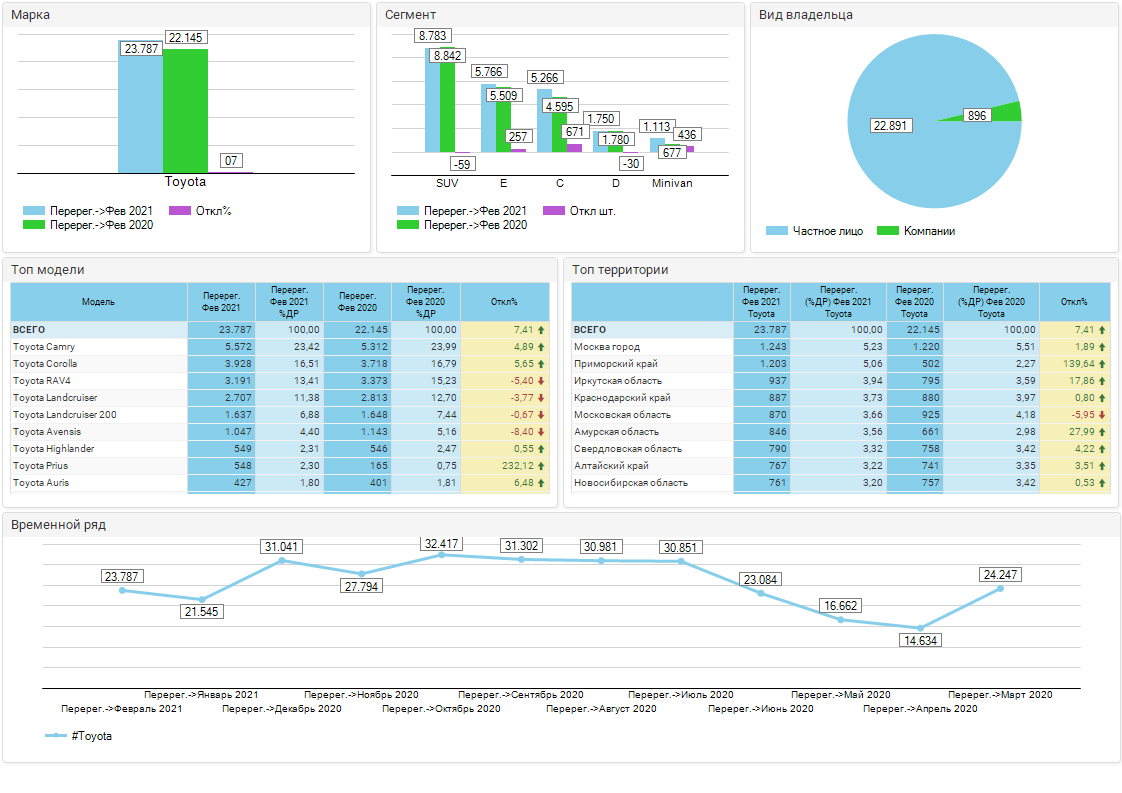The width and height of the screenshot is (1122, 793).
Task: Select the 14.634 data point on the Toyota line
Action: 920,628
